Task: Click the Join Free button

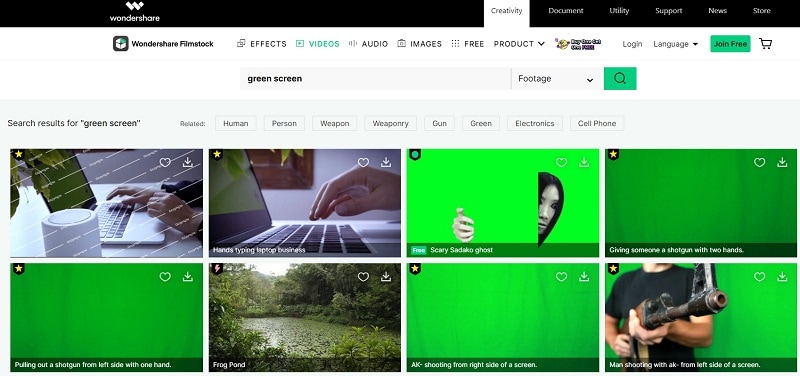Action: [x=730, y=44]
